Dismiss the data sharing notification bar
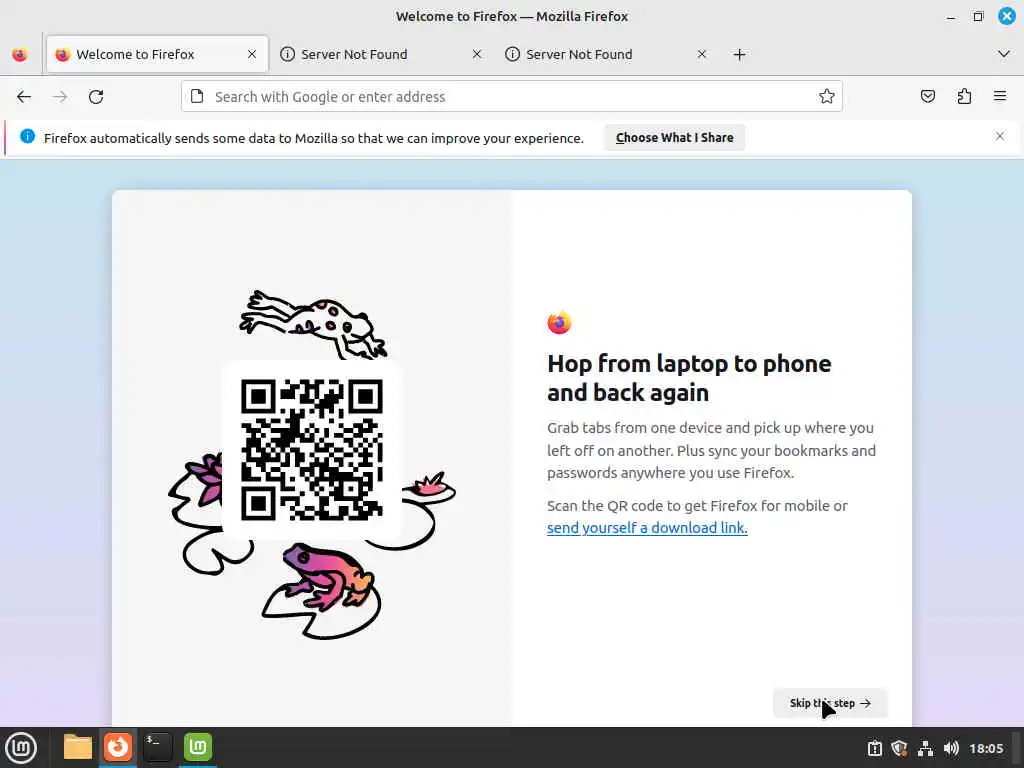The image size is (1024, 768). [x=1000, y=136]
